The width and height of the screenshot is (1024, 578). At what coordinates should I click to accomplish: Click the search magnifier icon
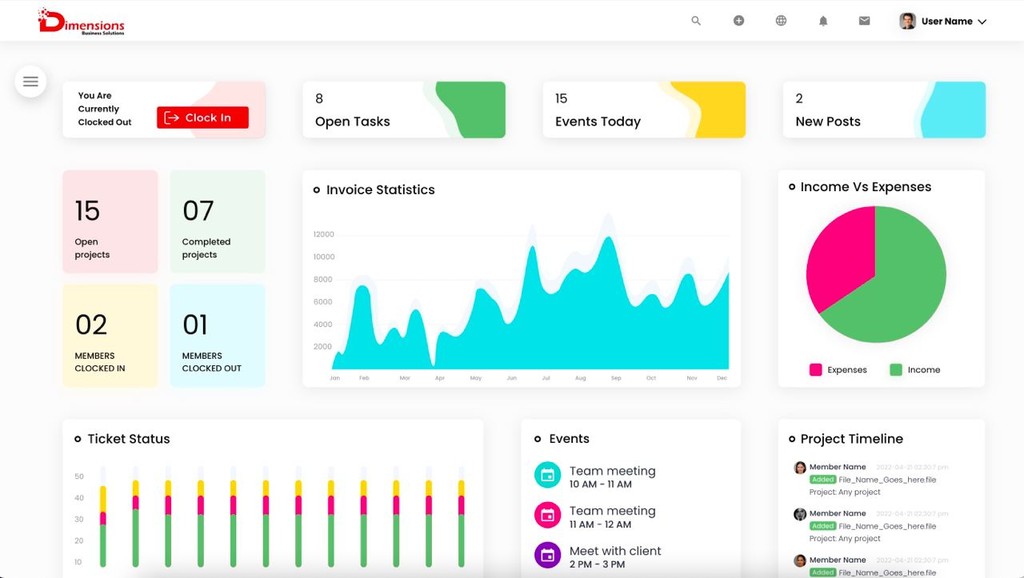(696, 21)
